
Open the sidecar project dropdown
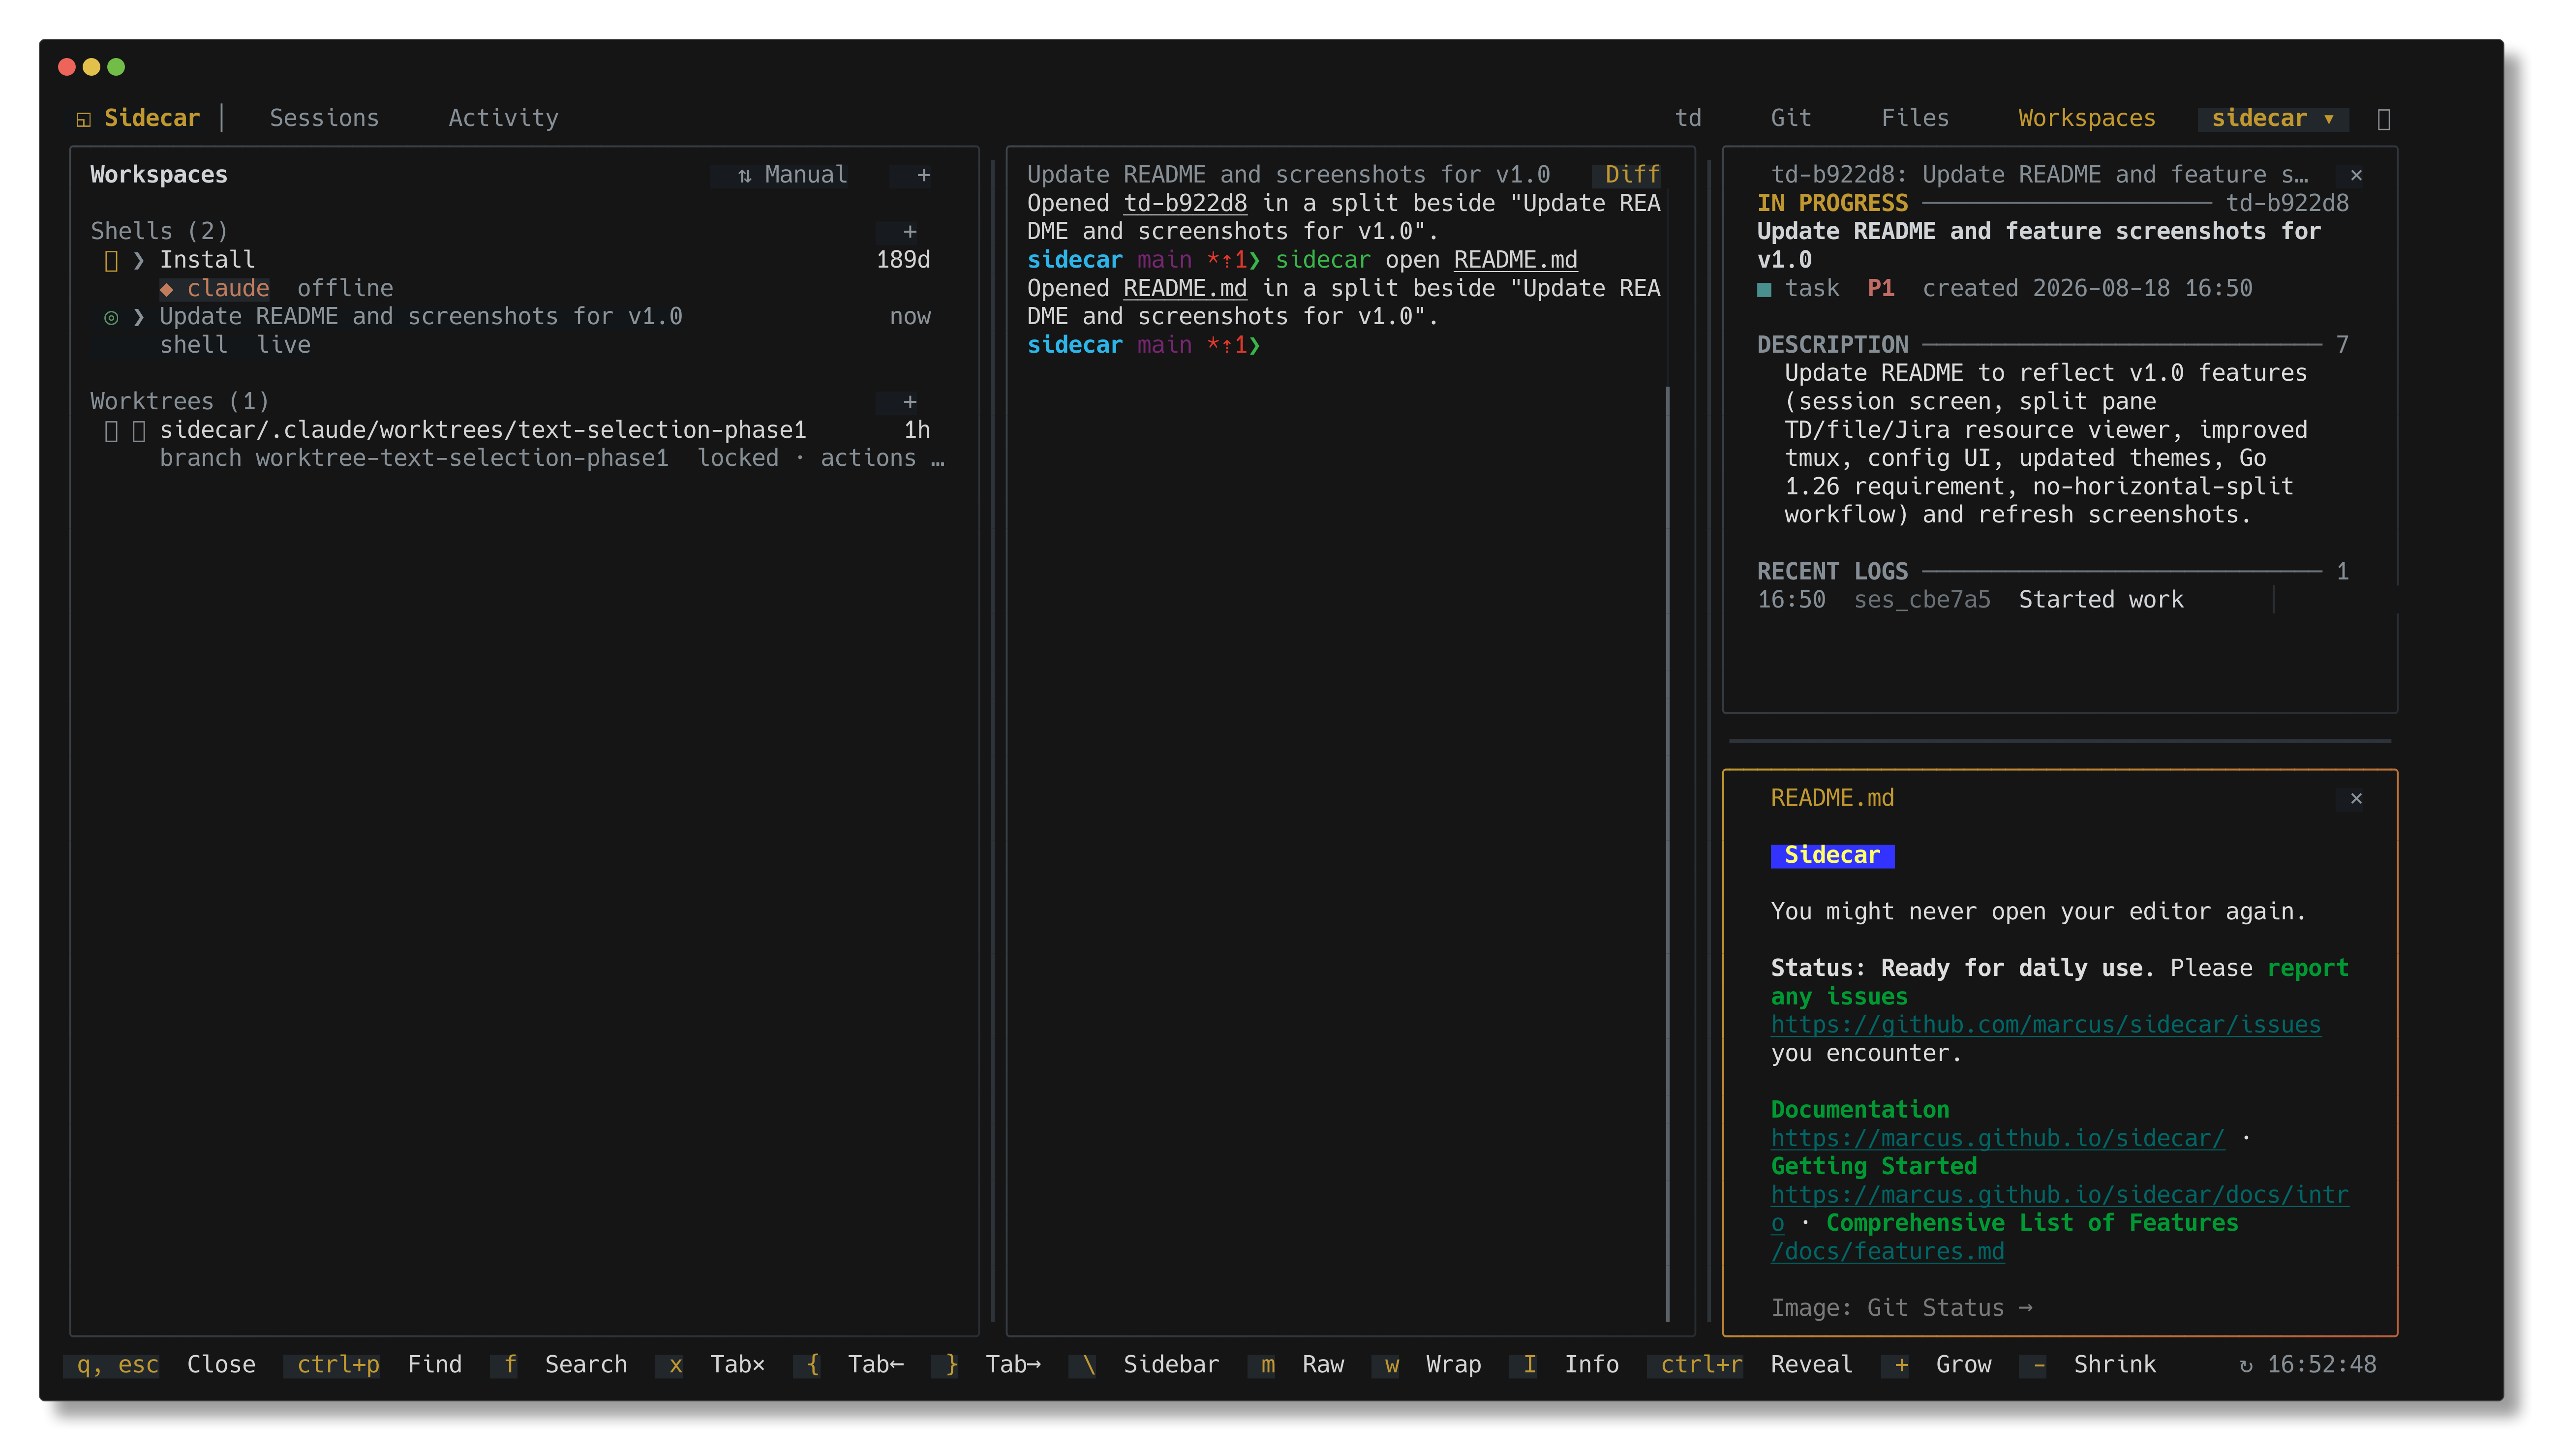click(x=2272, y=119)
